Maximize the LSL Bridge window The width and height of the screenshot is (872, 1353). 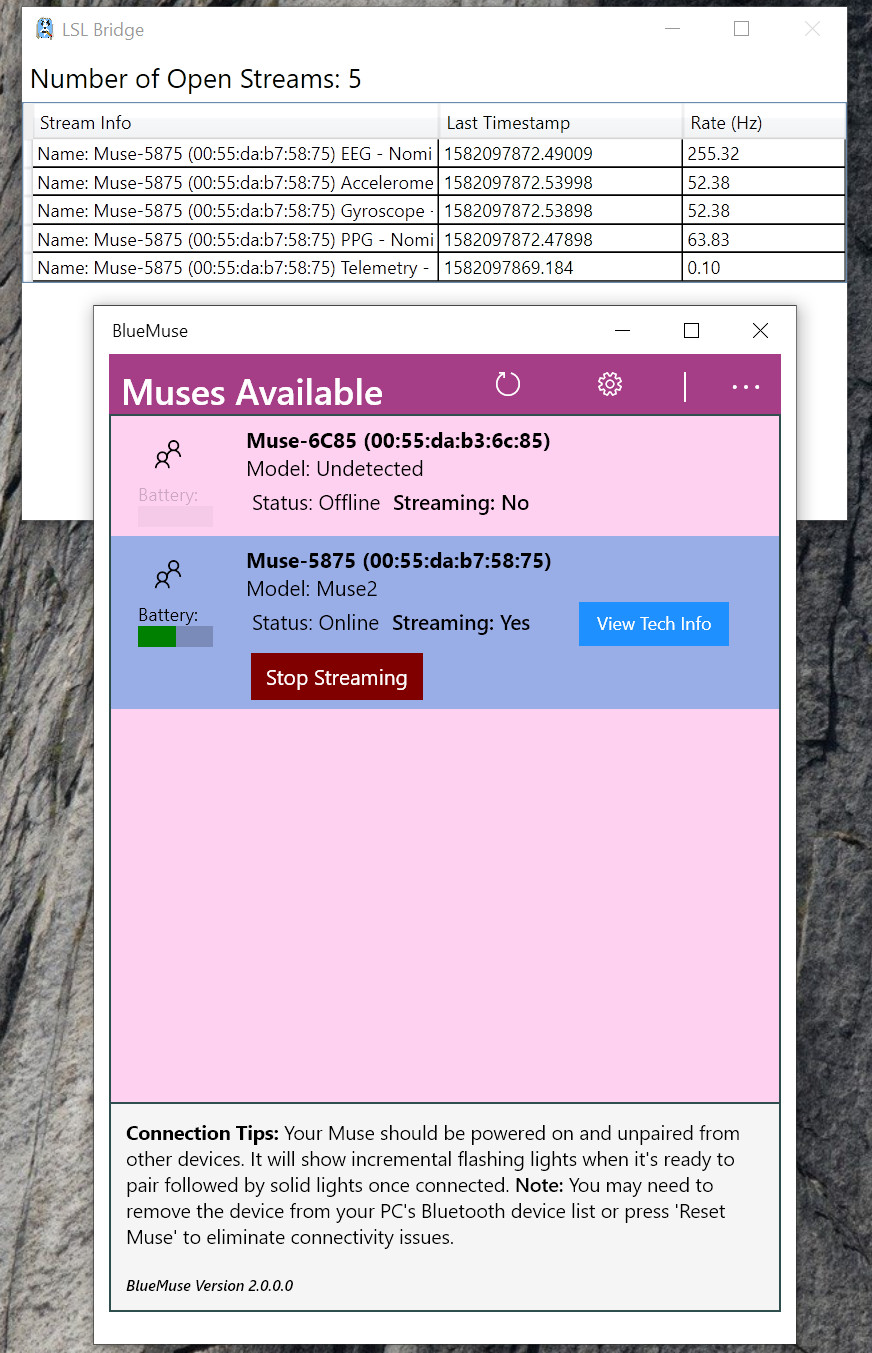coord(741,29)
